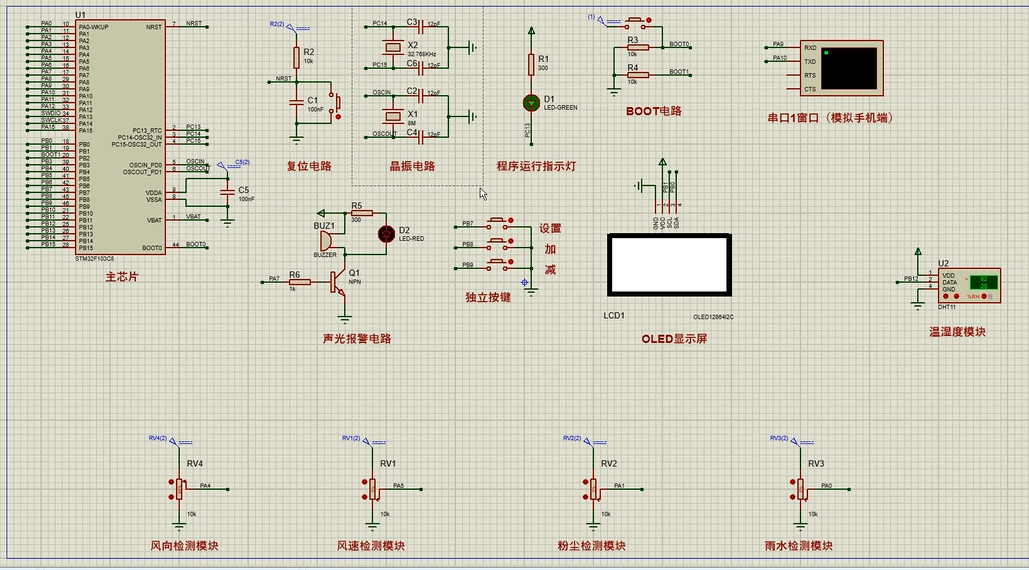Select the 8M crystal X1
1029x570 pixels.
click(392, 116)
